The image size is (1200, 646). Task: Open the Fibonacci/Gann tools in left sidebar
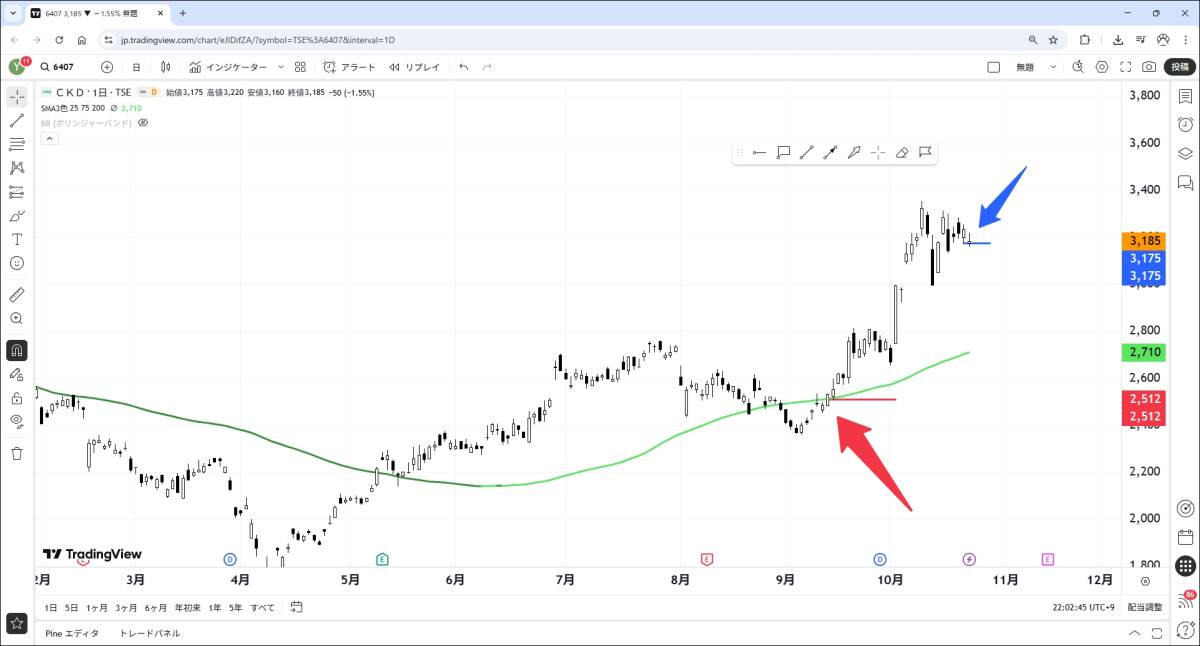coord(17,144)
